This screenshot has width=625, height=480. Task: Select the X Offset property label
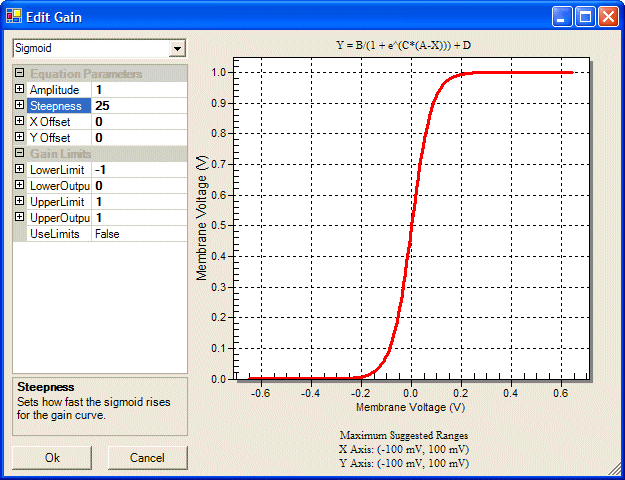pyautogui.click(x=59, y=122)
